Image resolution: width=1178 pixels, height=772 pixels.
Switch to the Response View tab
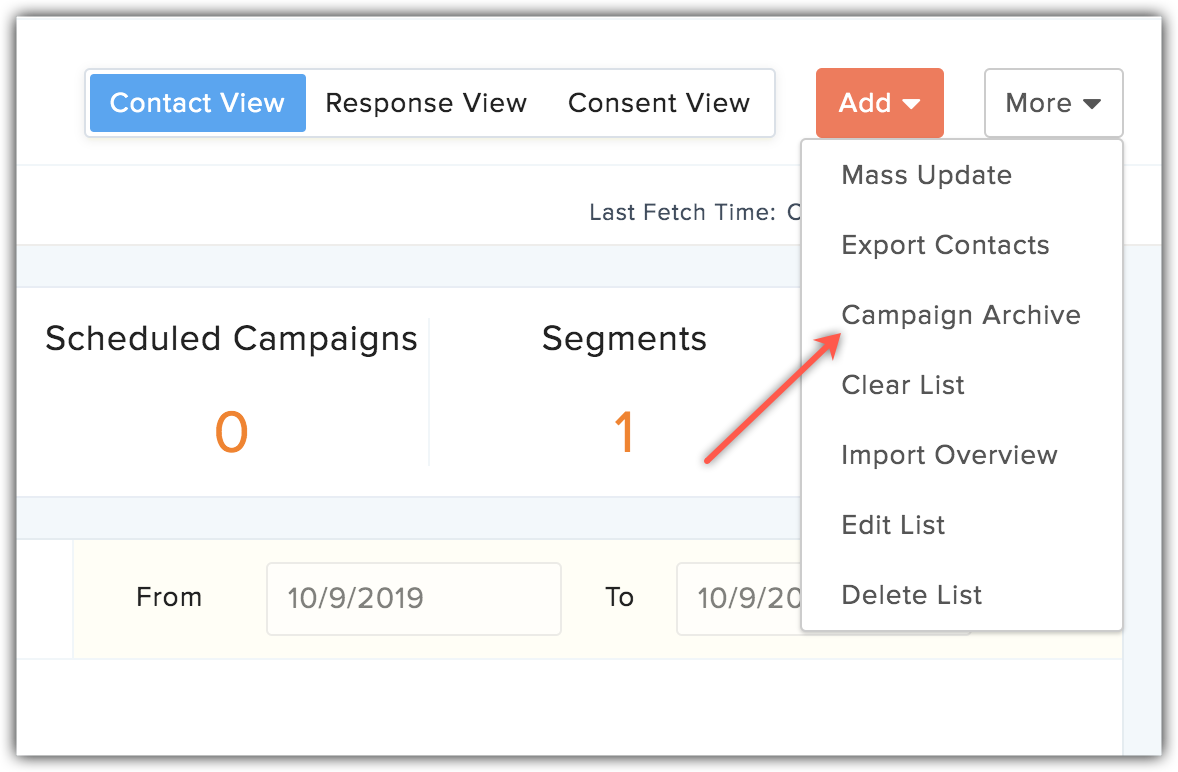426,102
